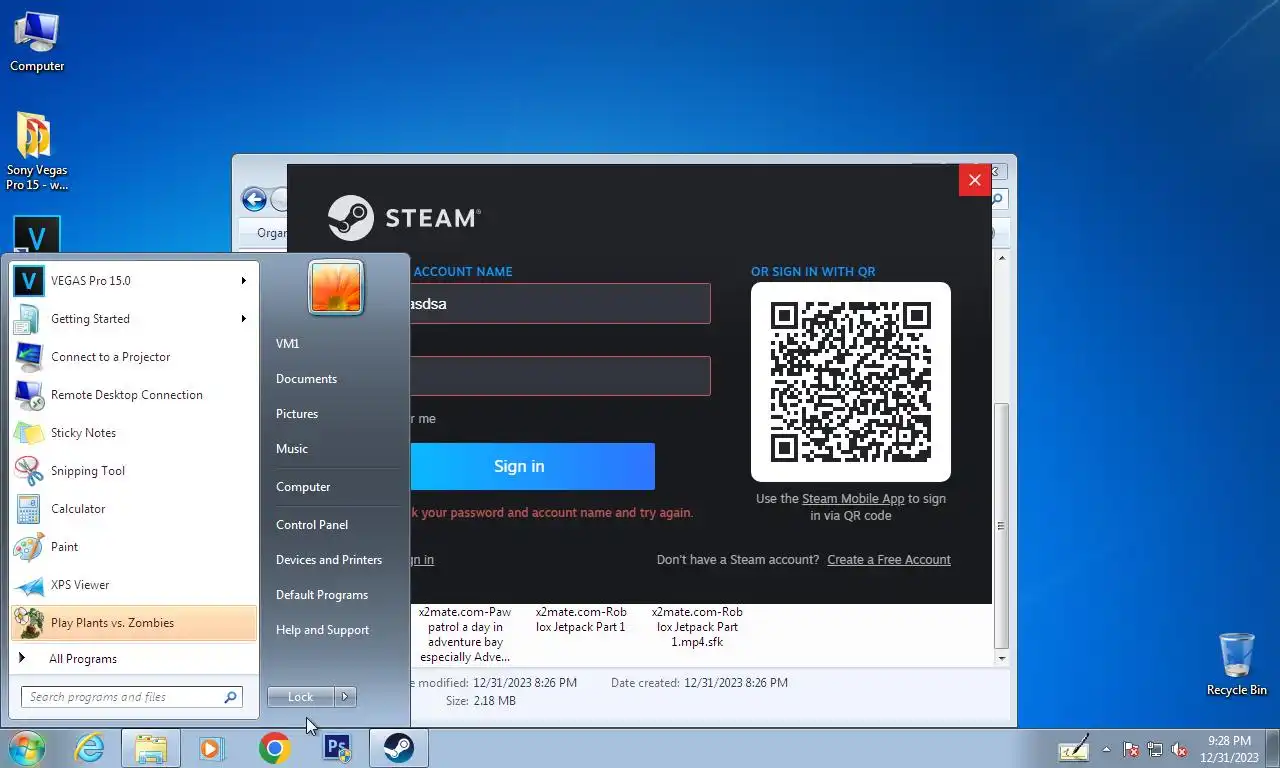Click Create a Free Account link
Screen dimensions: 1280x768
pos(889,560)
